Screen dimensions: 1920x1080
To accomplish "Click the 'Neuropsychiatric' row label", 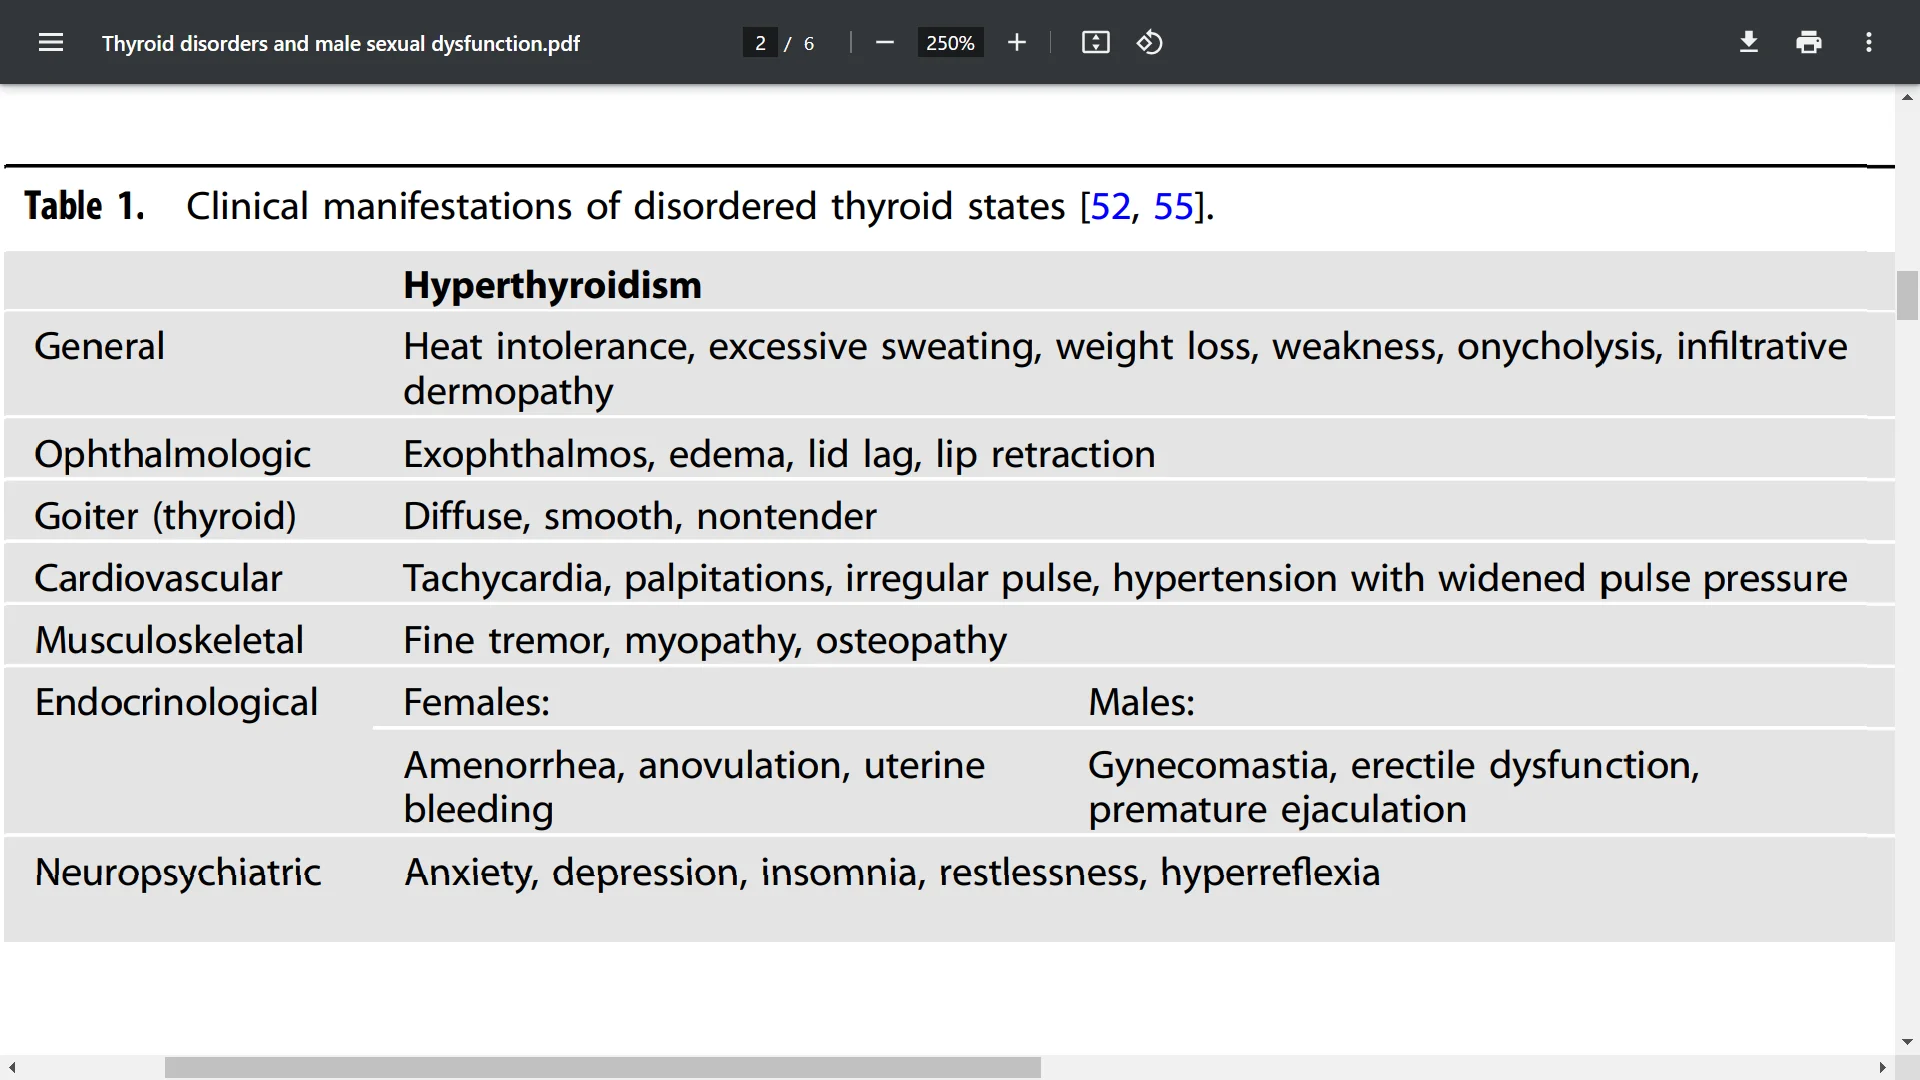I will click(x=178, y=873).
